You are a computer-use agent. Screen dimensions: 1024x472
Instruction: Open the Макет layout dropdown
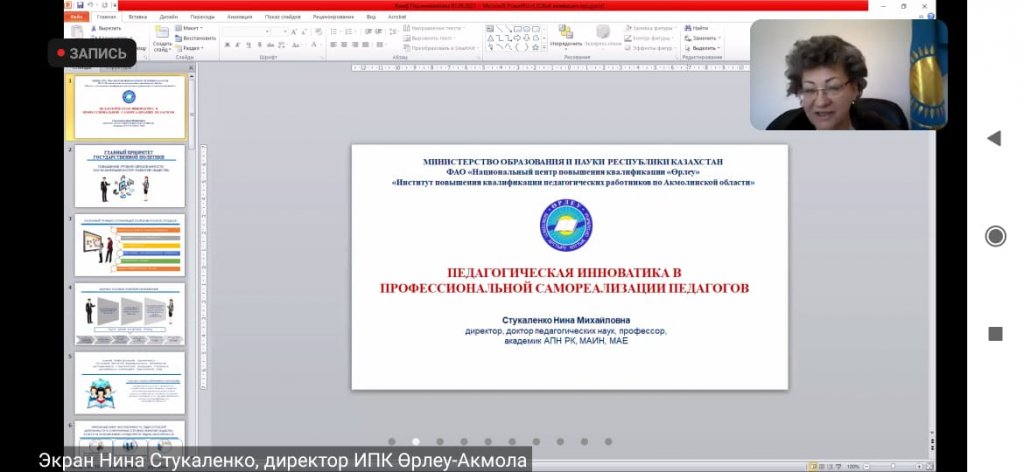coord(189,29)
